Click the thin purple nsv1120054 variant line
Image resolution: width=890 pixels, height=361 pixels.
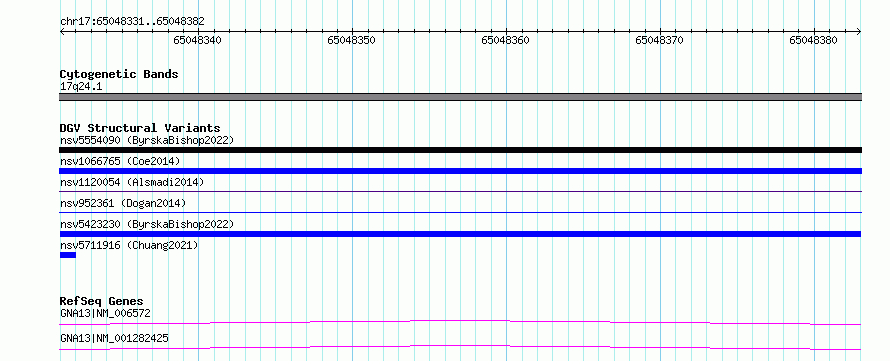pos(460,191)
